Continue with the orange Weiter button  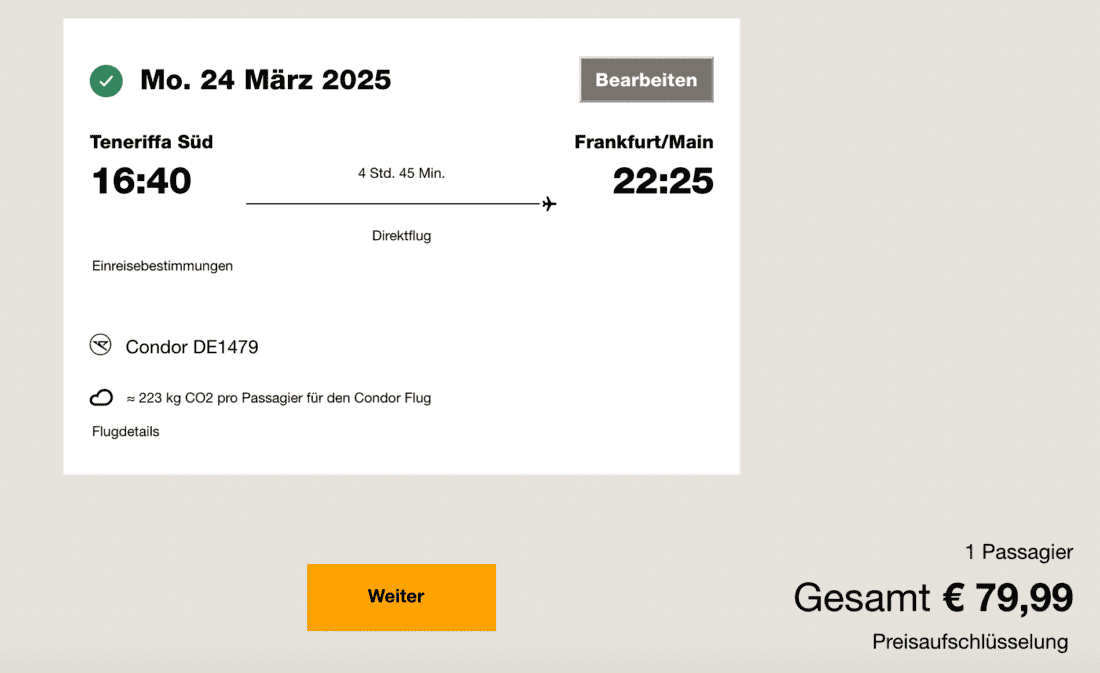401,597
